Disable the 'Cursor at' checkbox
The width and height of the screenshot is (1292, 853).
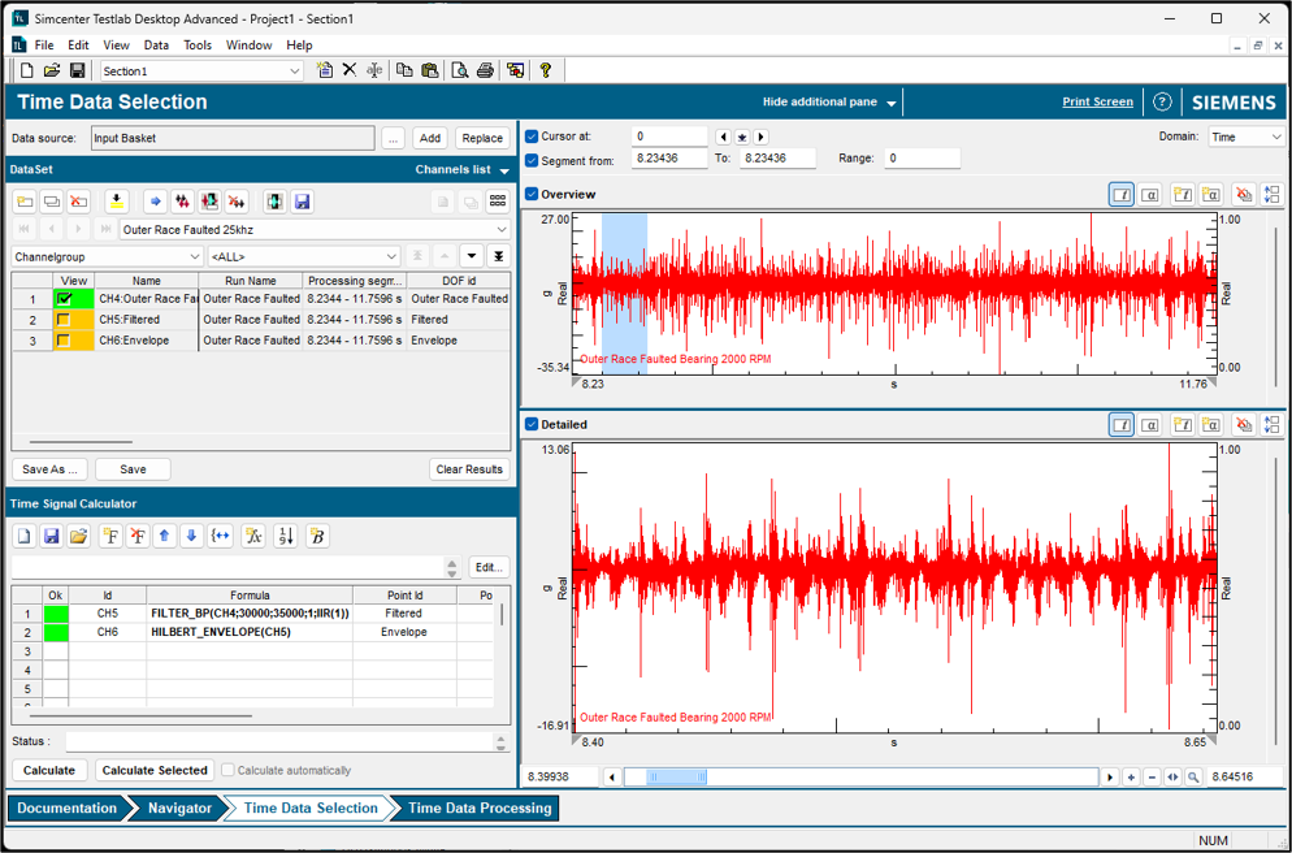(532, 136)
